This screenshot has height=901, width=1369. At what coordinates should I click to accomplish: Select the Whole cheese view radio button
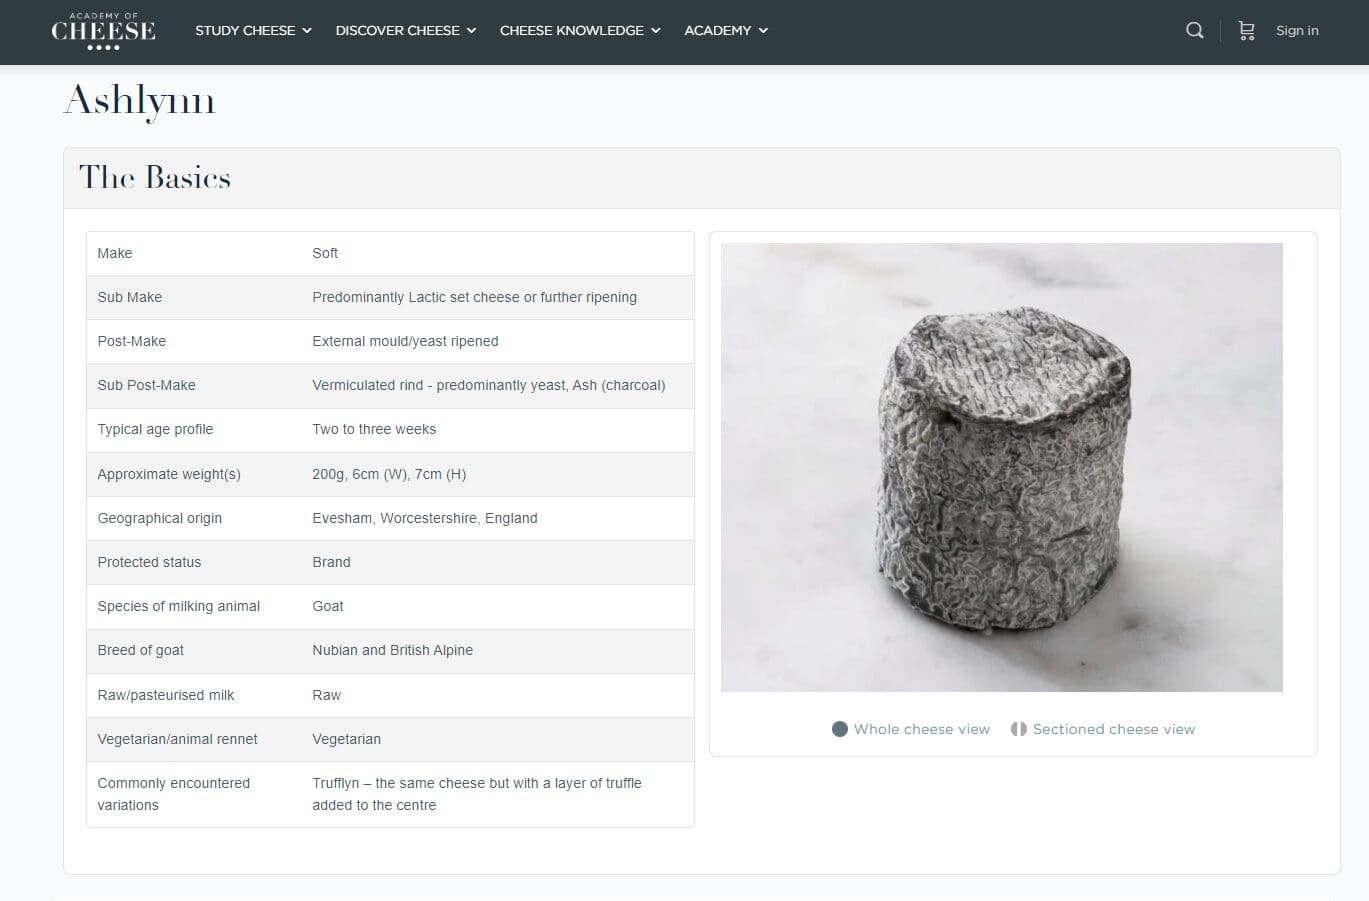point(840,729)
